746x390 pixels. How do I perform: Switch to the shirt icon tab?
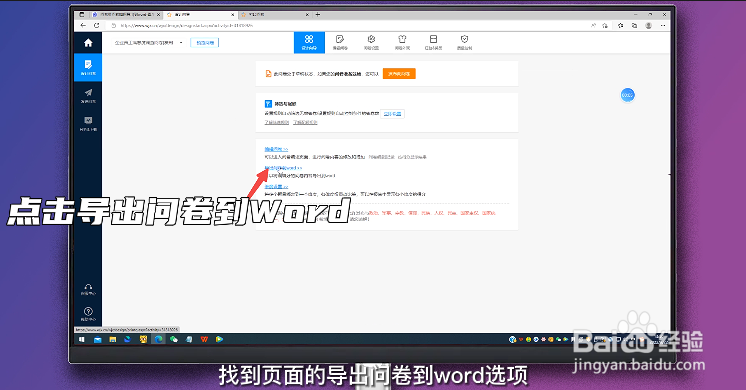tap(402, 42)
